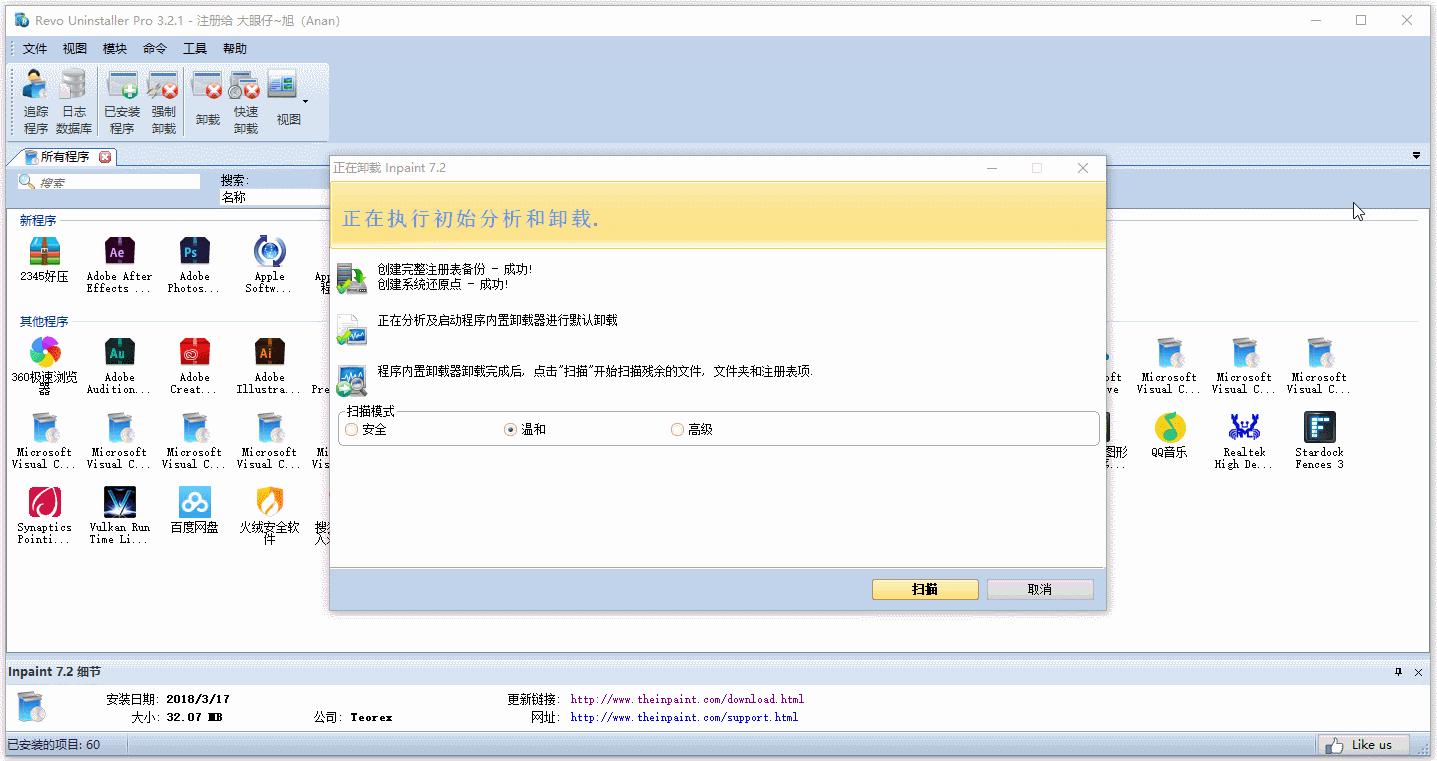This screenshot has height=761, width=1437.
Task: Select the 高级 scan mode
Action: tap(677, 428)
